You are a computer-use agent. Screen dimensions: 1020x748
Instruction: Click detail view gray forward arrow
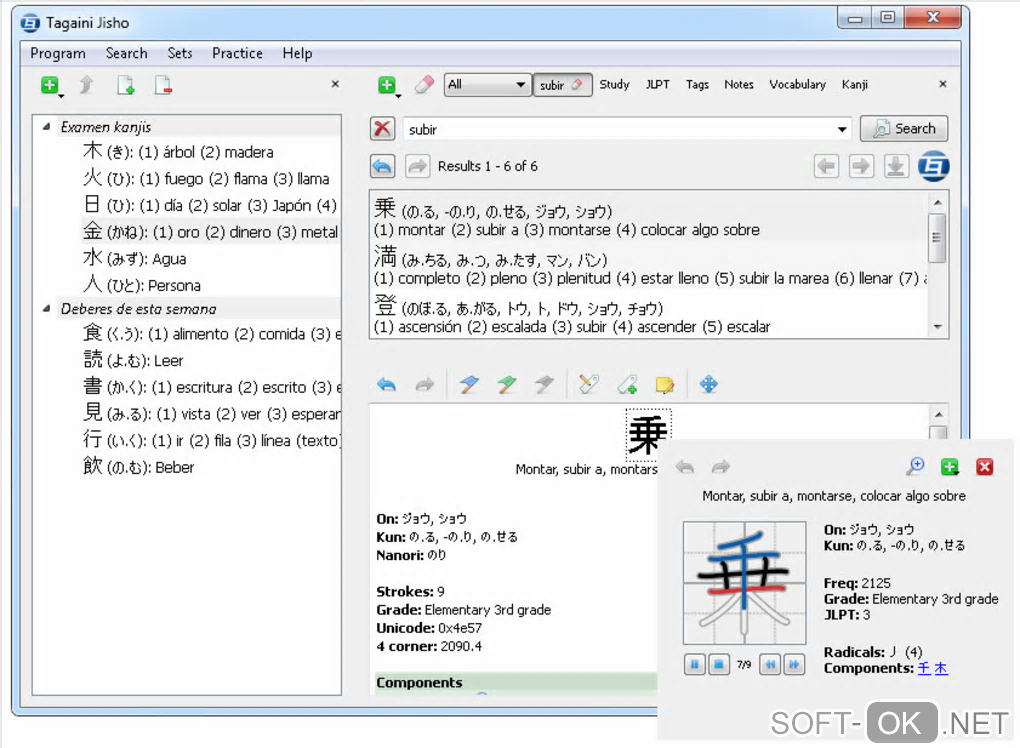pyautogui.click(x=424, y=385)
